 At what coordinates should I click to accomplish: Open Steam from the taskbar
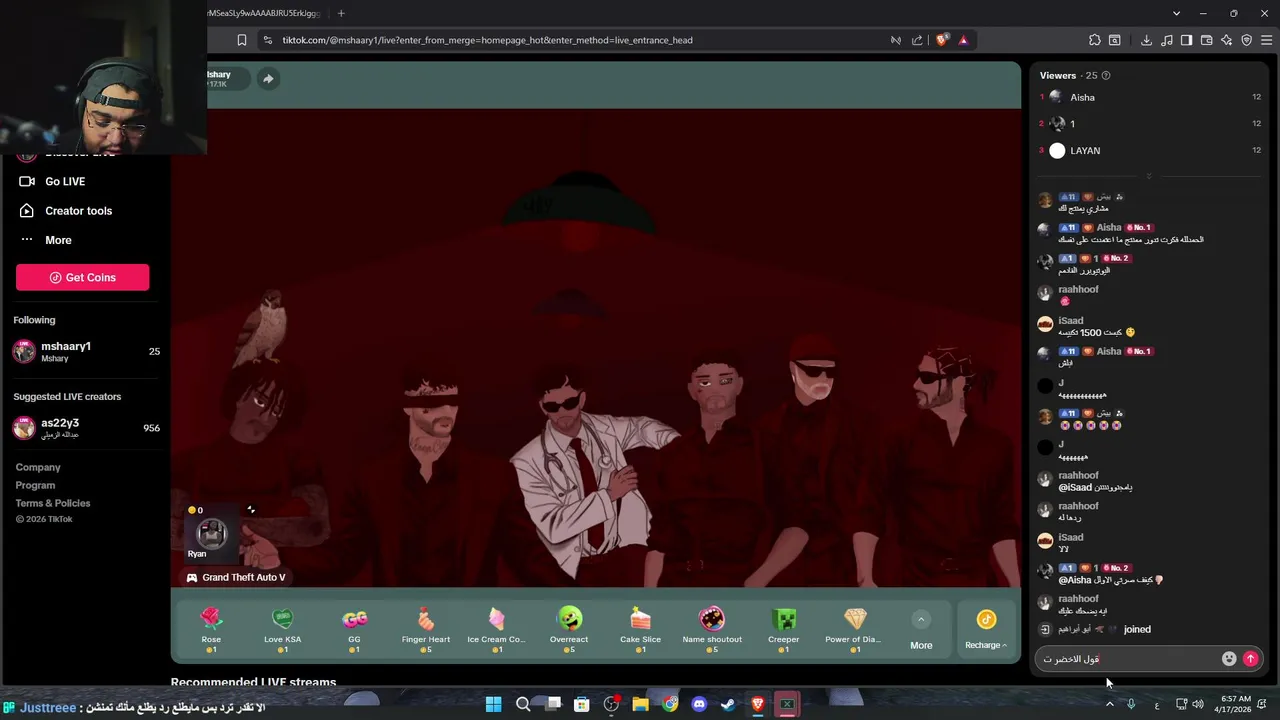click(x=728, y=704)
